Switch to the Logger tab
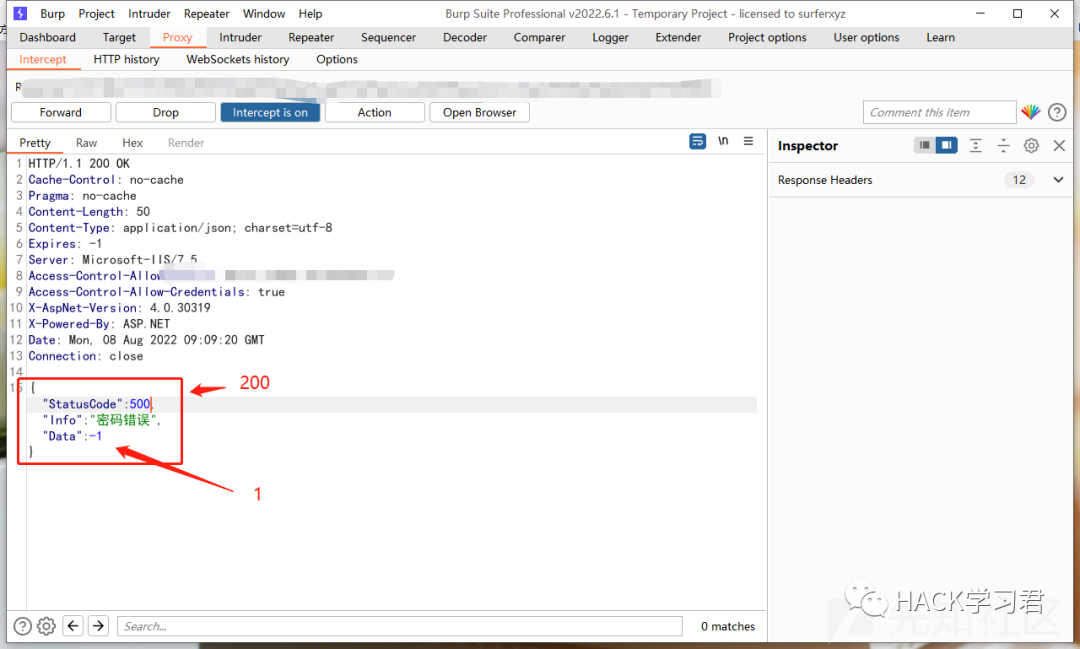 coord(610,37)
